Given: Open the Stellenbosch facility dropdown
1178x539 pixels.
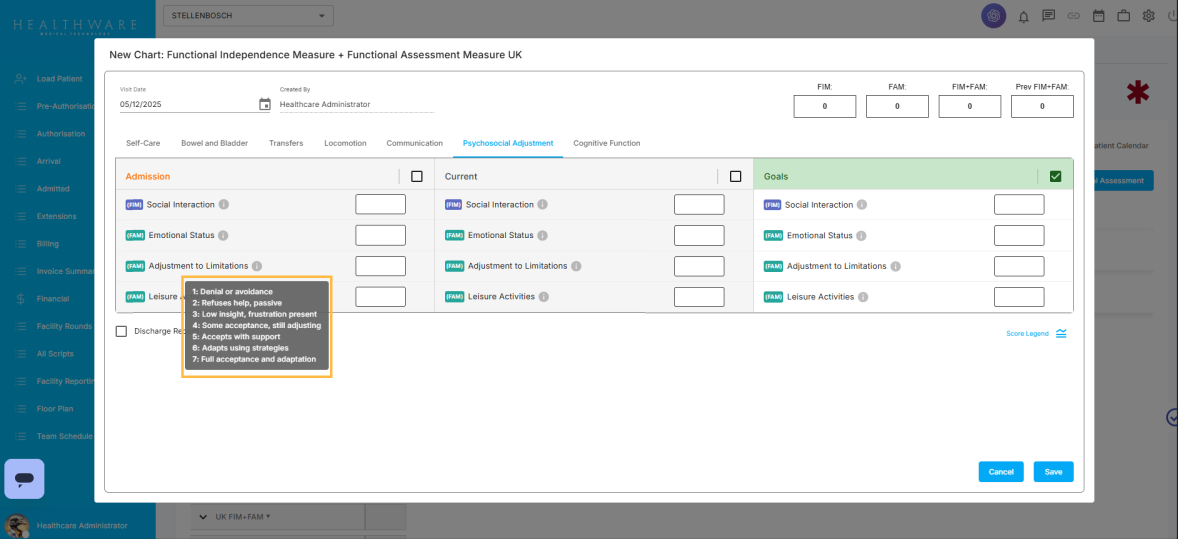Looking at the screenshot, I should coord(248,16).
